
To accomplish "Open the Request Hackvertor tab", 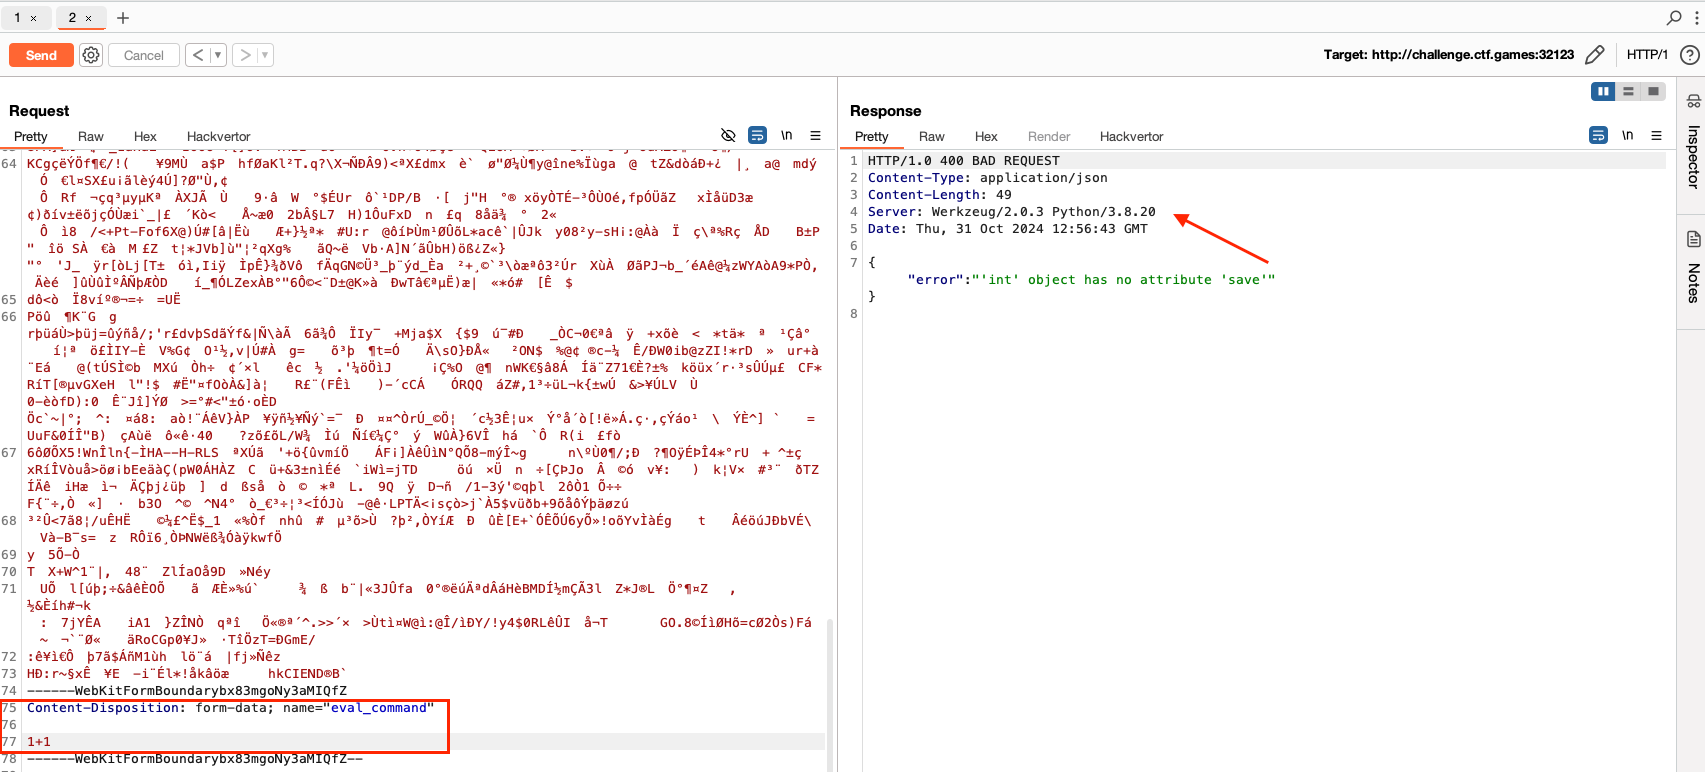I will pos(218,136).
